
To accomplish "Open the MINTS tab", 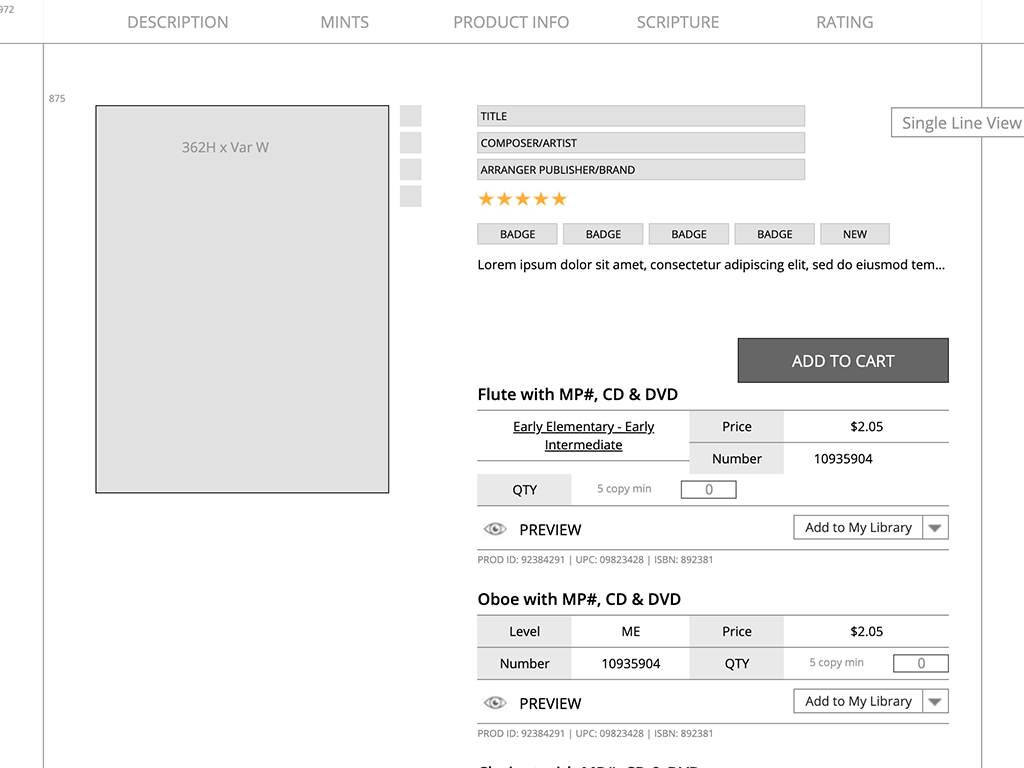I will (x=345, y=22).
